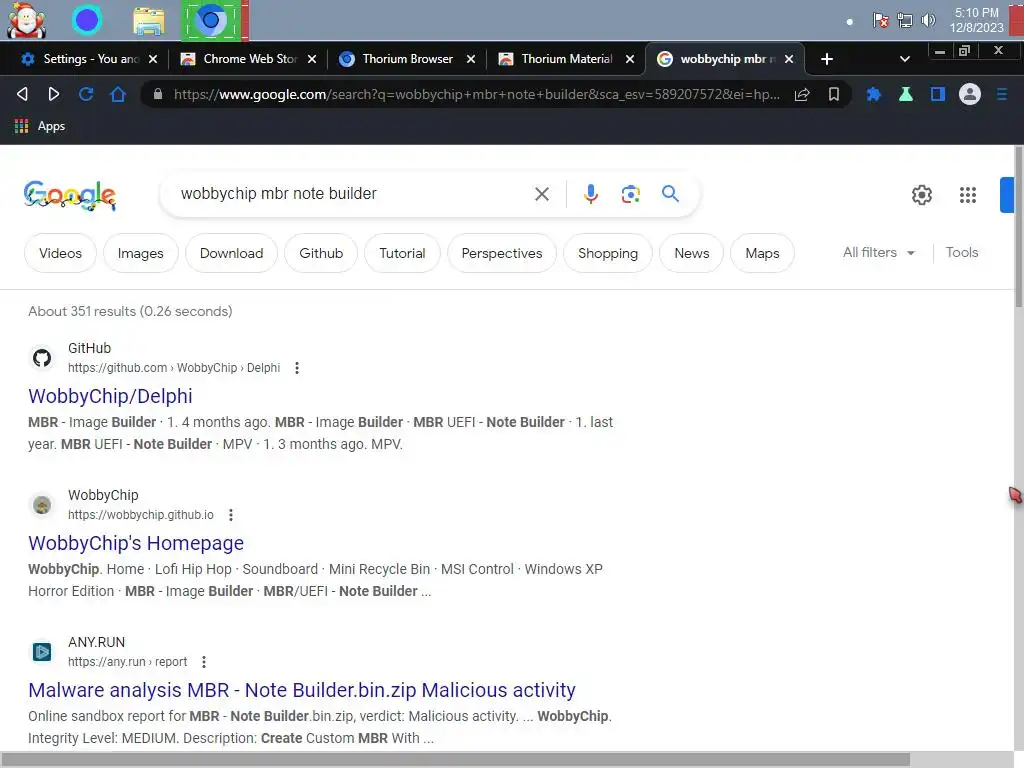Open the search Tools options
The height and width of the screenshot is (768, 1024).
tap(961, 252)
